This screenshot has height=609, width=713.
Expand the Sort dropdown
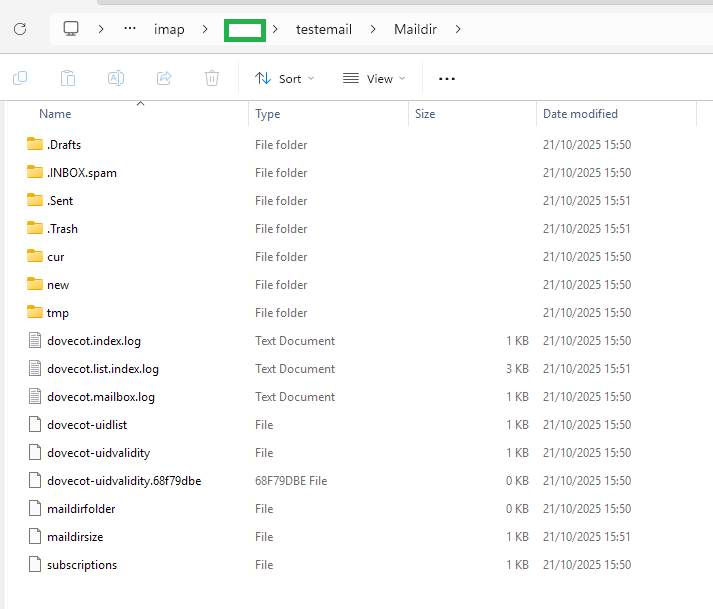[x=285, y=78]
